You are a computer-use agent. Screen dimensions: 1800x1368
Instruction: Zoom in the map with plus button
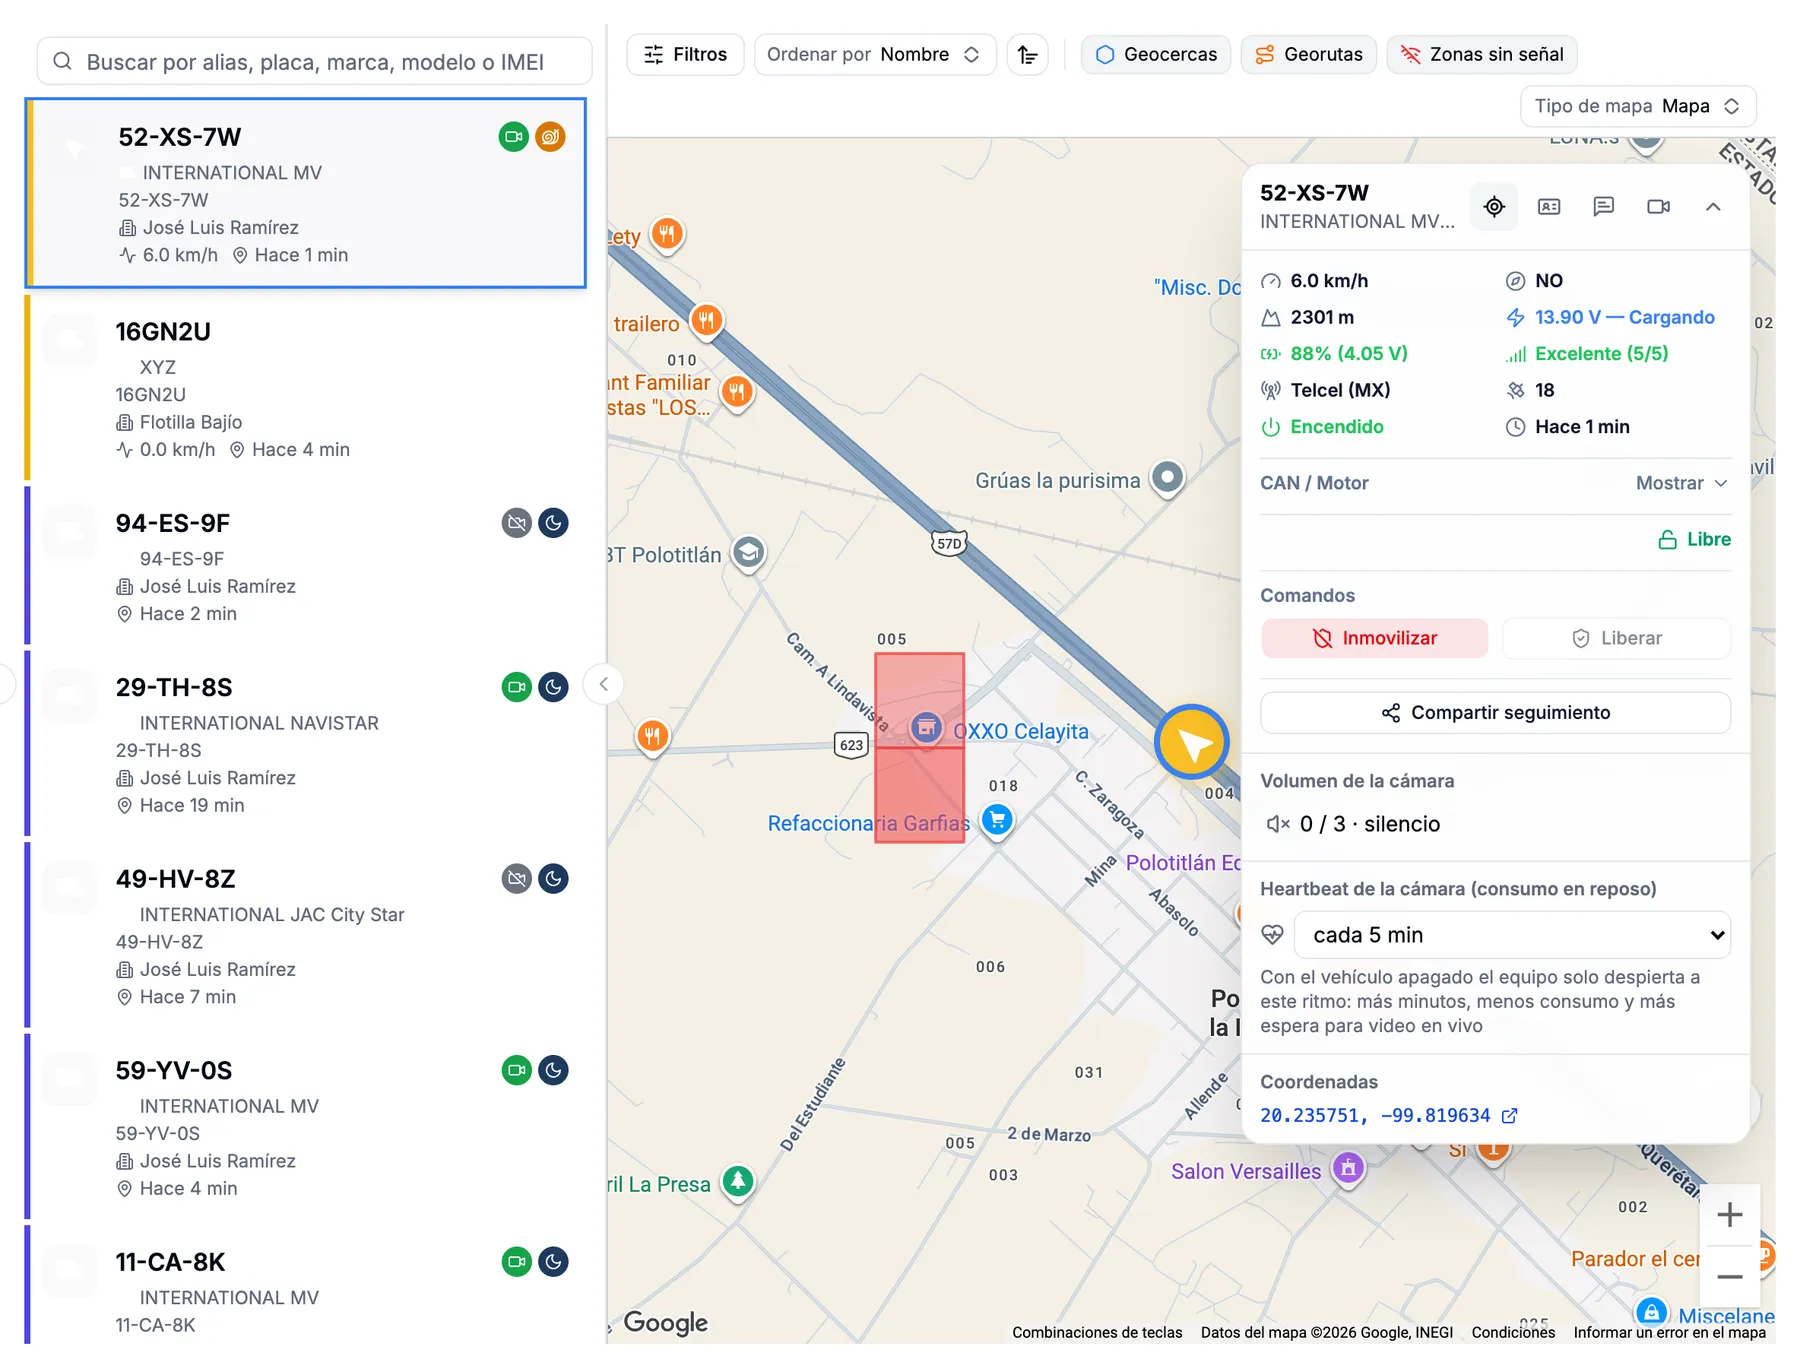pos(1730,1215)
